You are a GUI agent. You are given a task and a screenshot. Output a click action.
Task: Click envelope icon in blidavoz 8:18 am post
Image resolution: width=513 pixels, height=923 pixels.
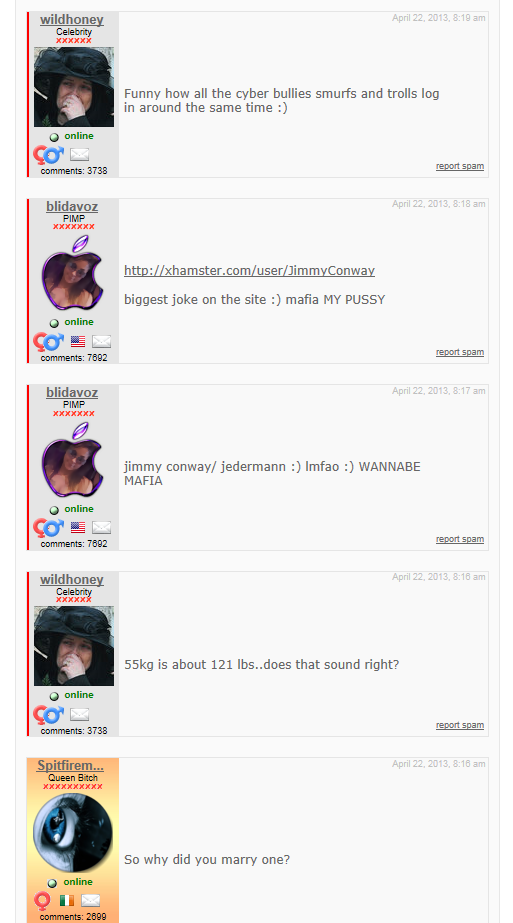tap(101, 341)
